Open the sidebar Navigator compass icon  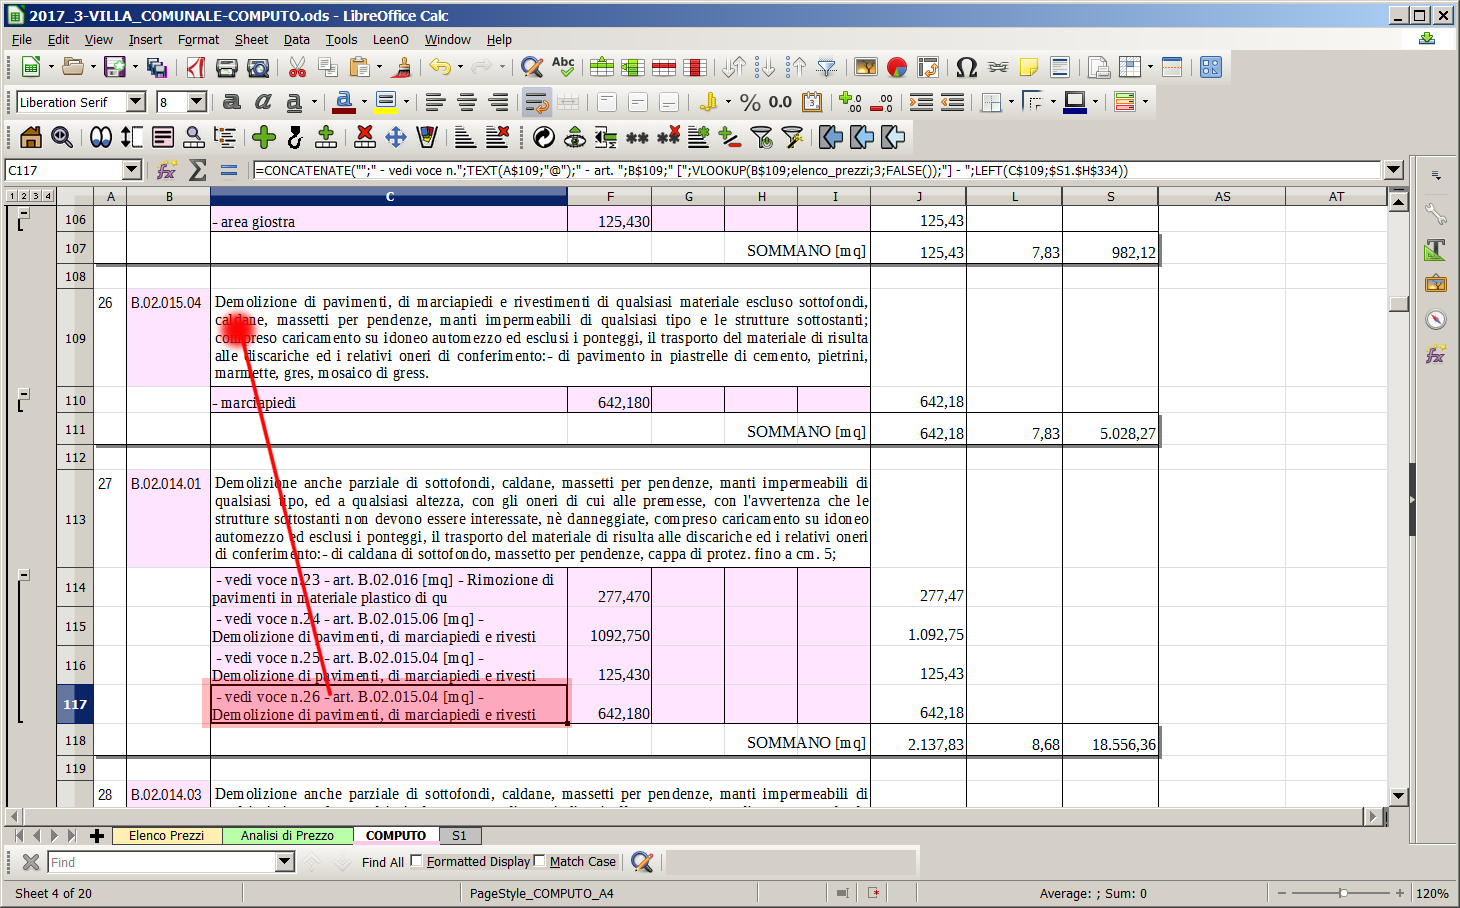pyautogui.click(x=1436, y=319)
